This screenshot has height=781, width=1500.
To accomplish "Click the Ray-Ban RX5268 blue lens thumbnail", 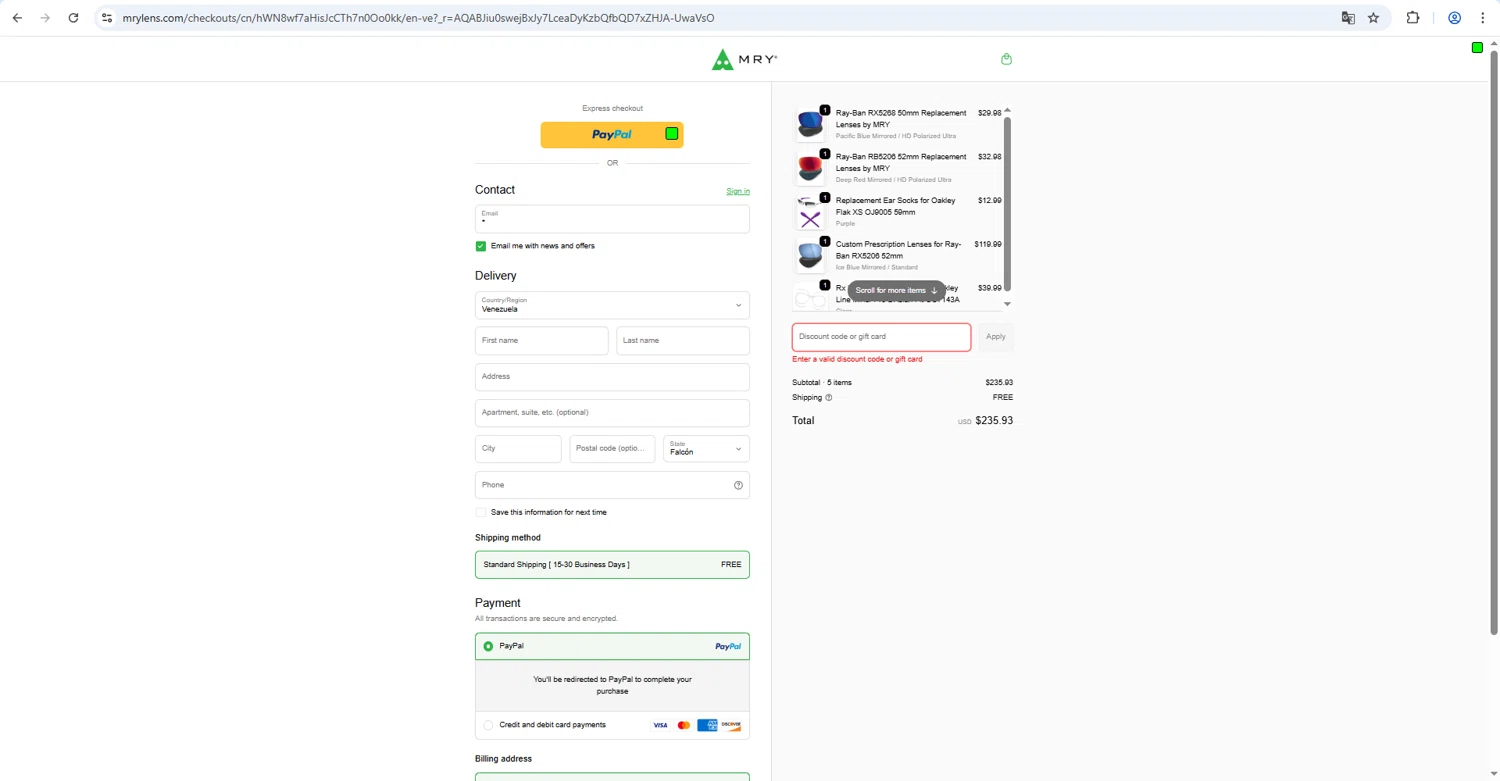I will [x=810, y=124].
